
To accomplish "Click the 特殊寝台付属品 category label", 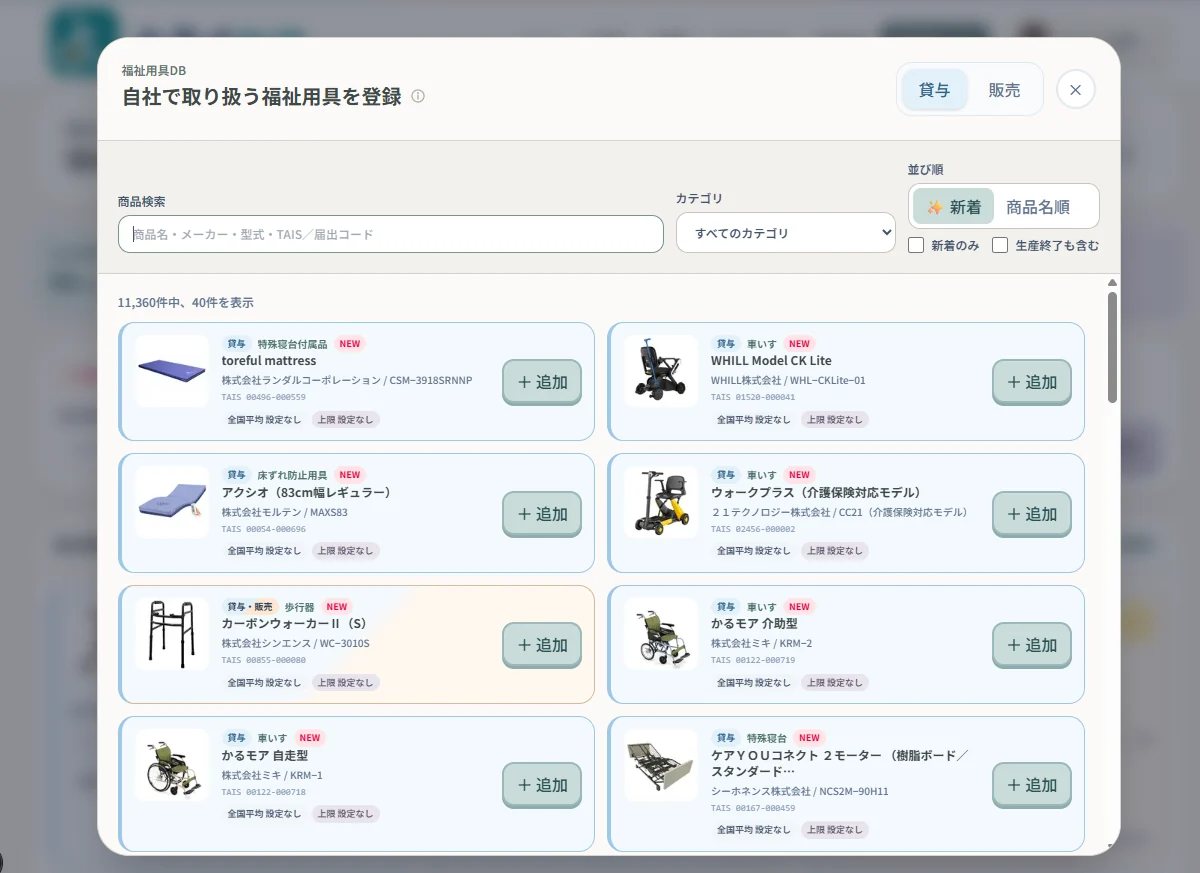I will pyautogui.click(x=292, y=344).
